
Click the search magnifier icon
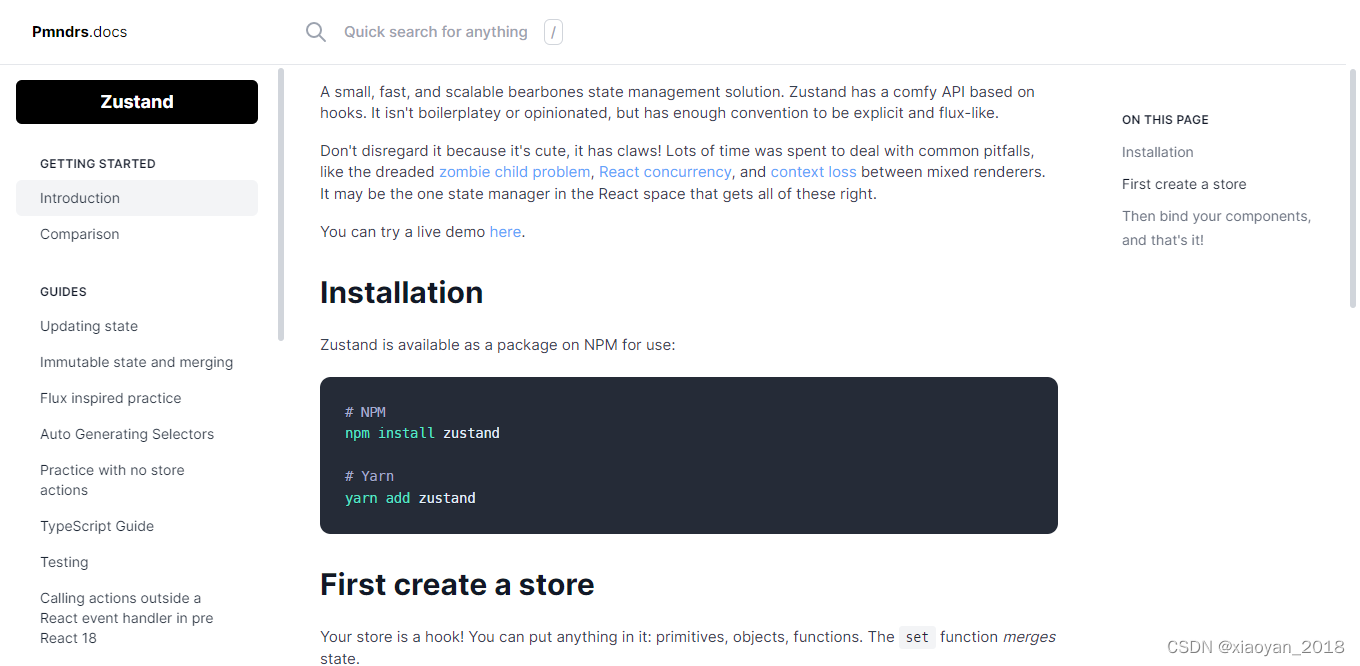tap(316, 32)
